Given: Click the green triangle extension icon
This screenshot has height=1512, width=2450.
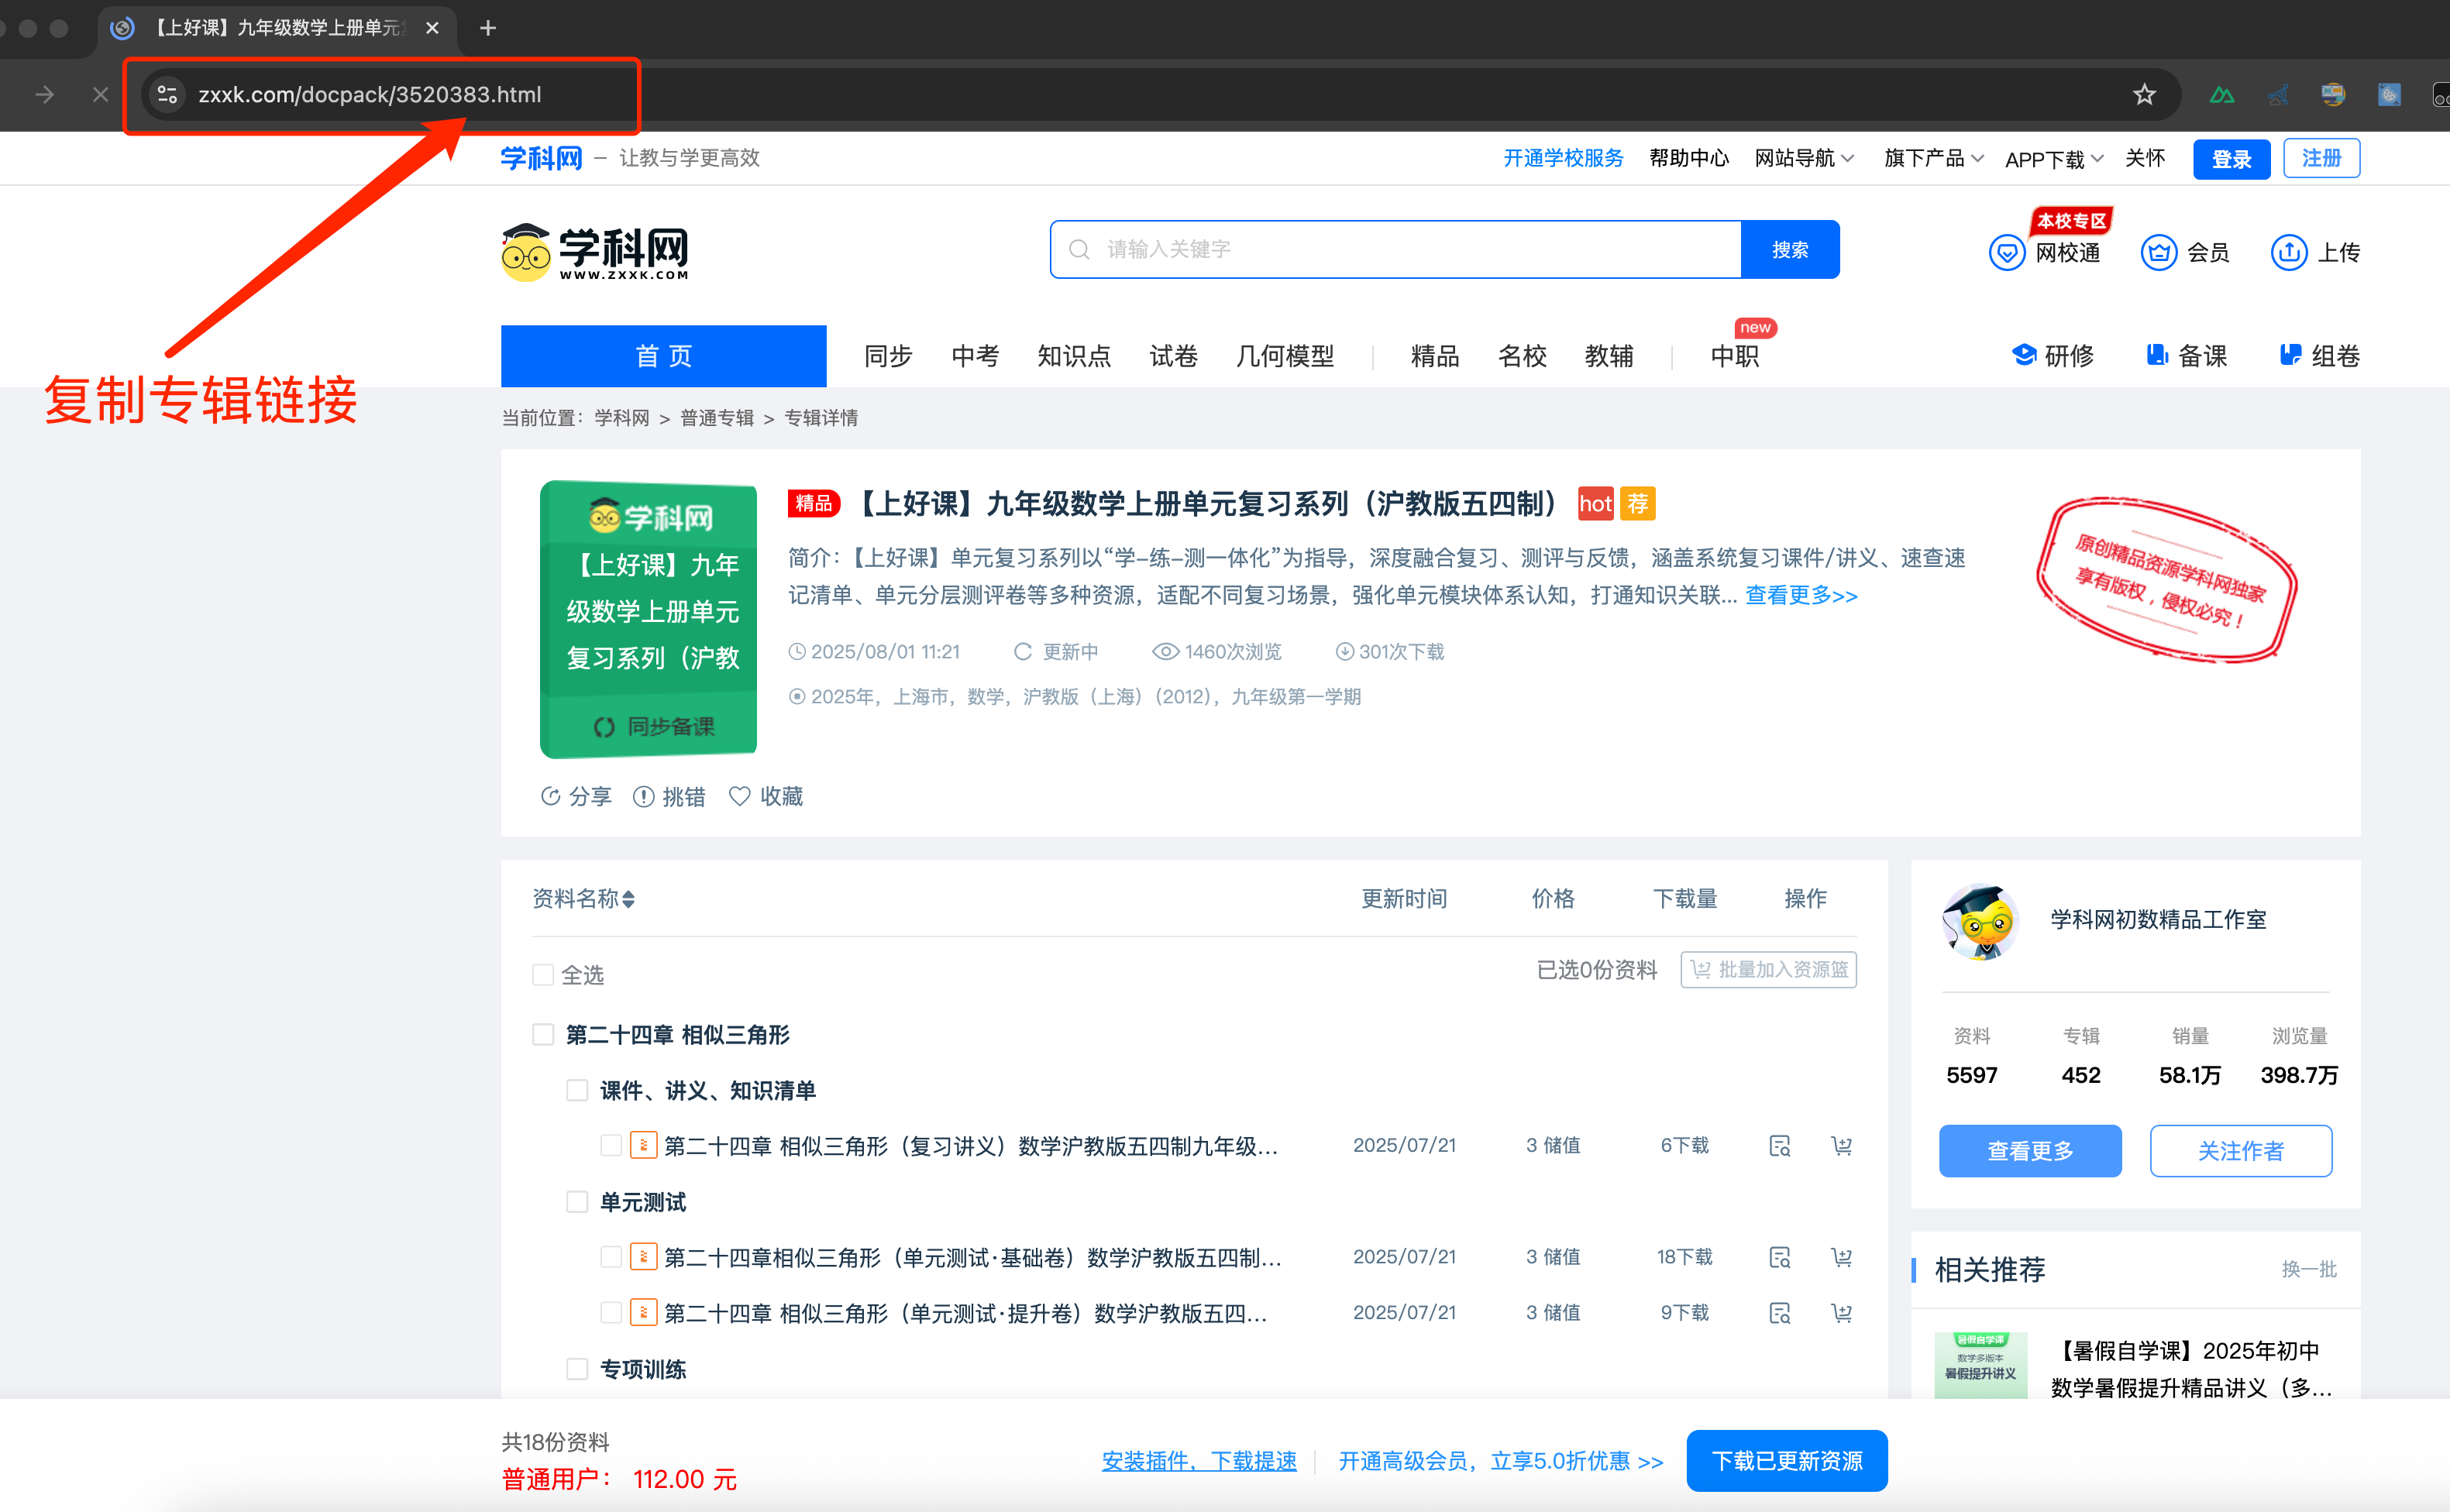Looking at the screenshot, I should coord(2221,94).
